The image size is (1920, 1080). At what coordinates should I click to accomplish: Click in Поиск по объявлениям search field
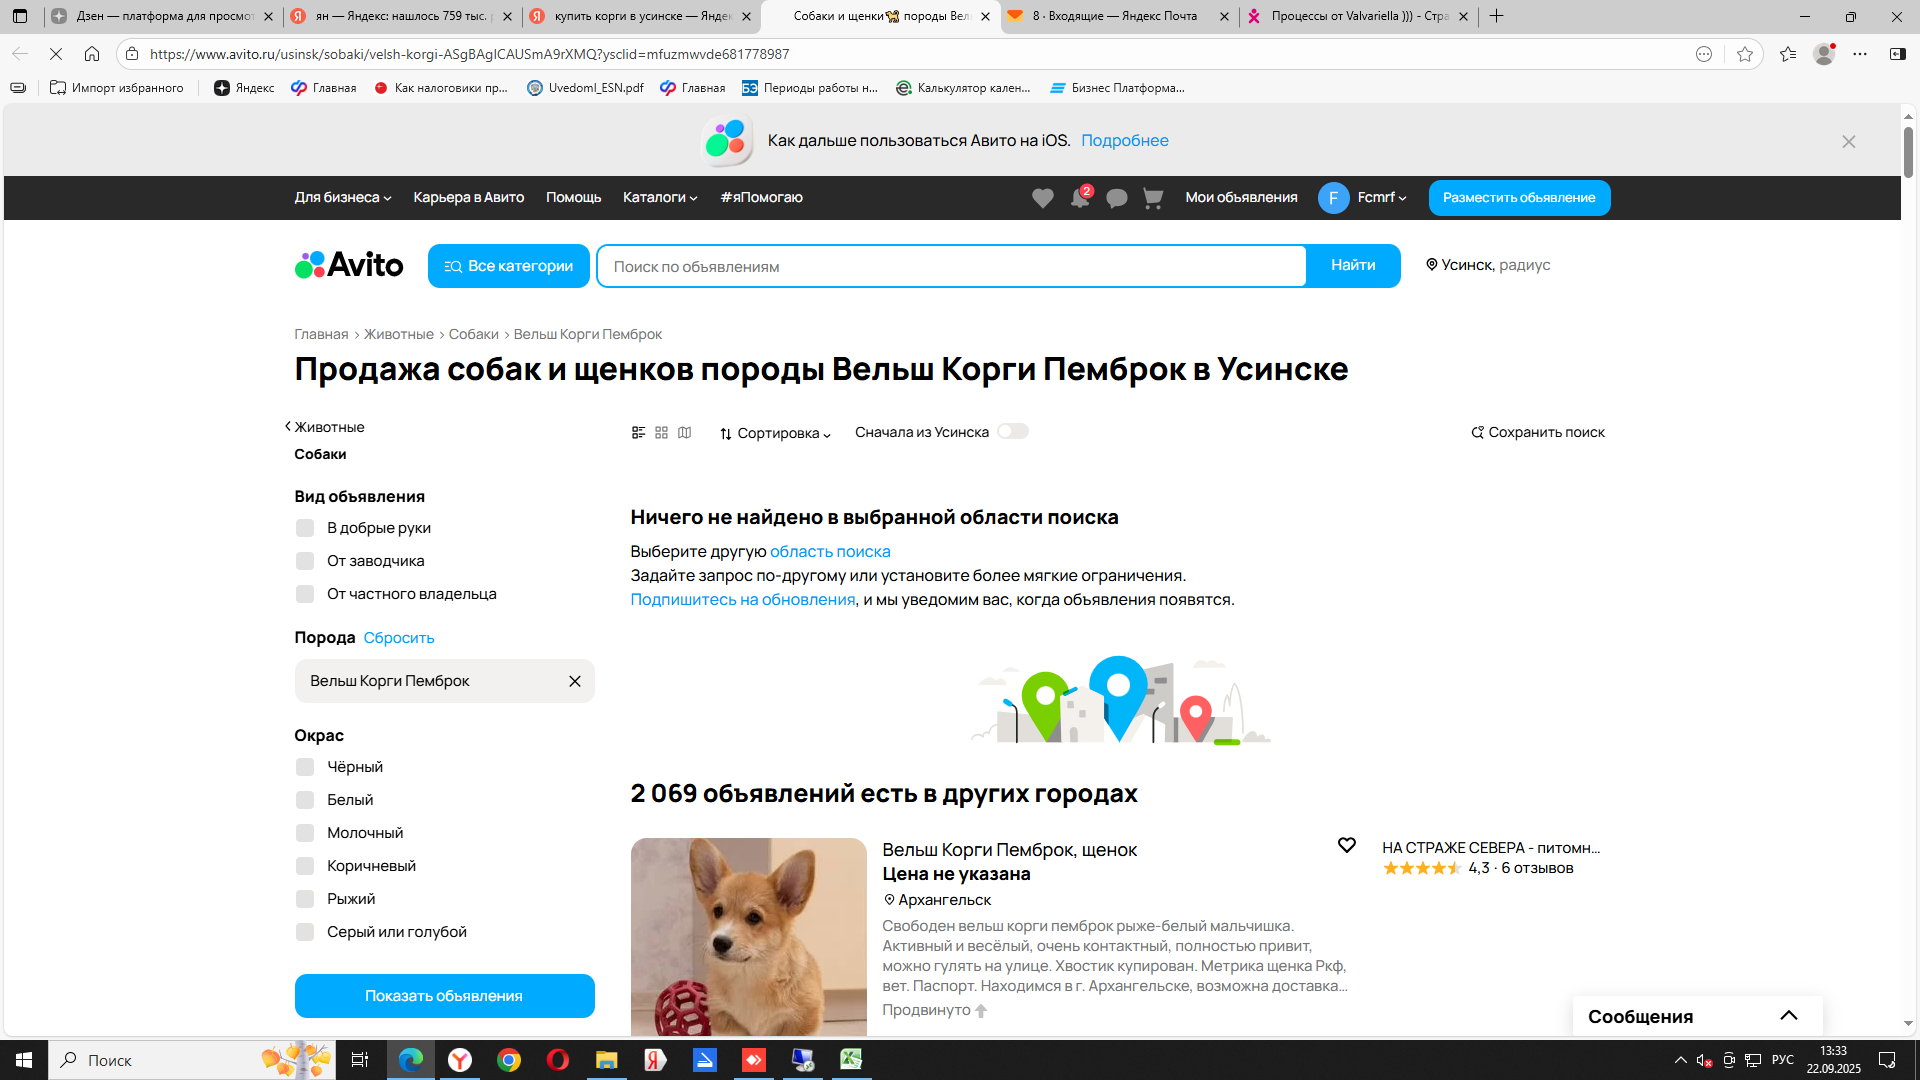click(950, 267)
